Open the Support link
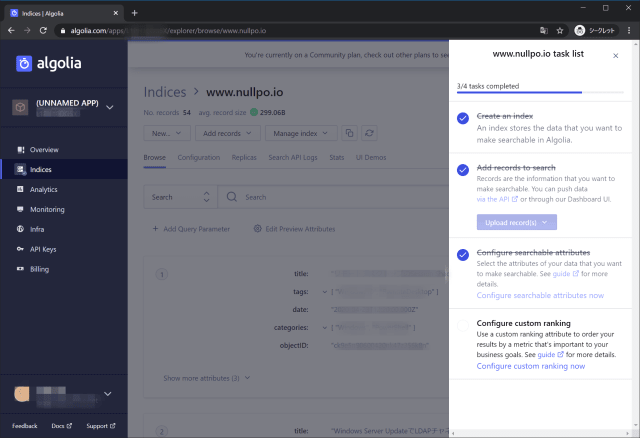The image size is (640, 438). [101, 426]
